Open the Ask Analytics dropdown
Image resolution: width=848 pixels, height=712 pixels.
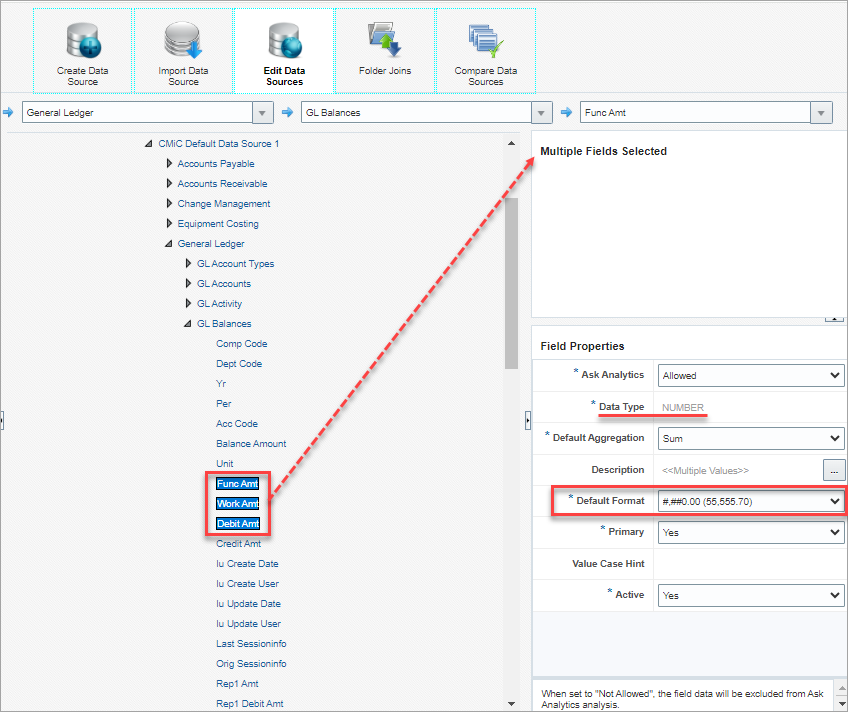[751, 375]
